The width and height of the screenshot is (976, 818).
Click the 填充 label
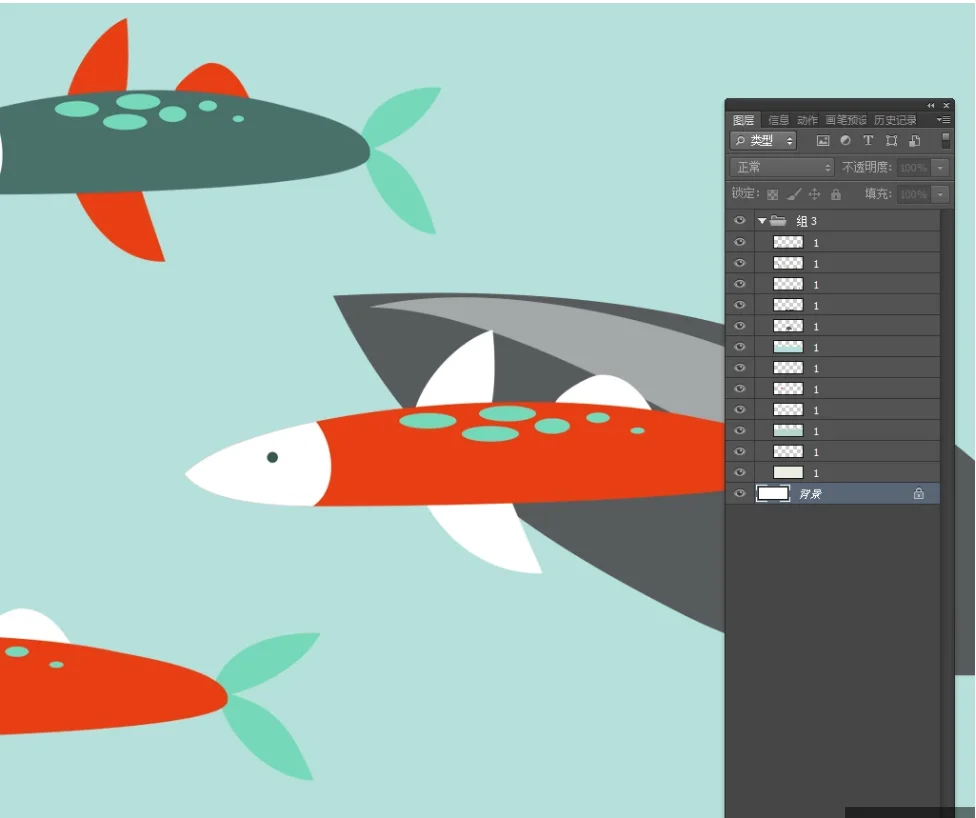tap(878, 194)
